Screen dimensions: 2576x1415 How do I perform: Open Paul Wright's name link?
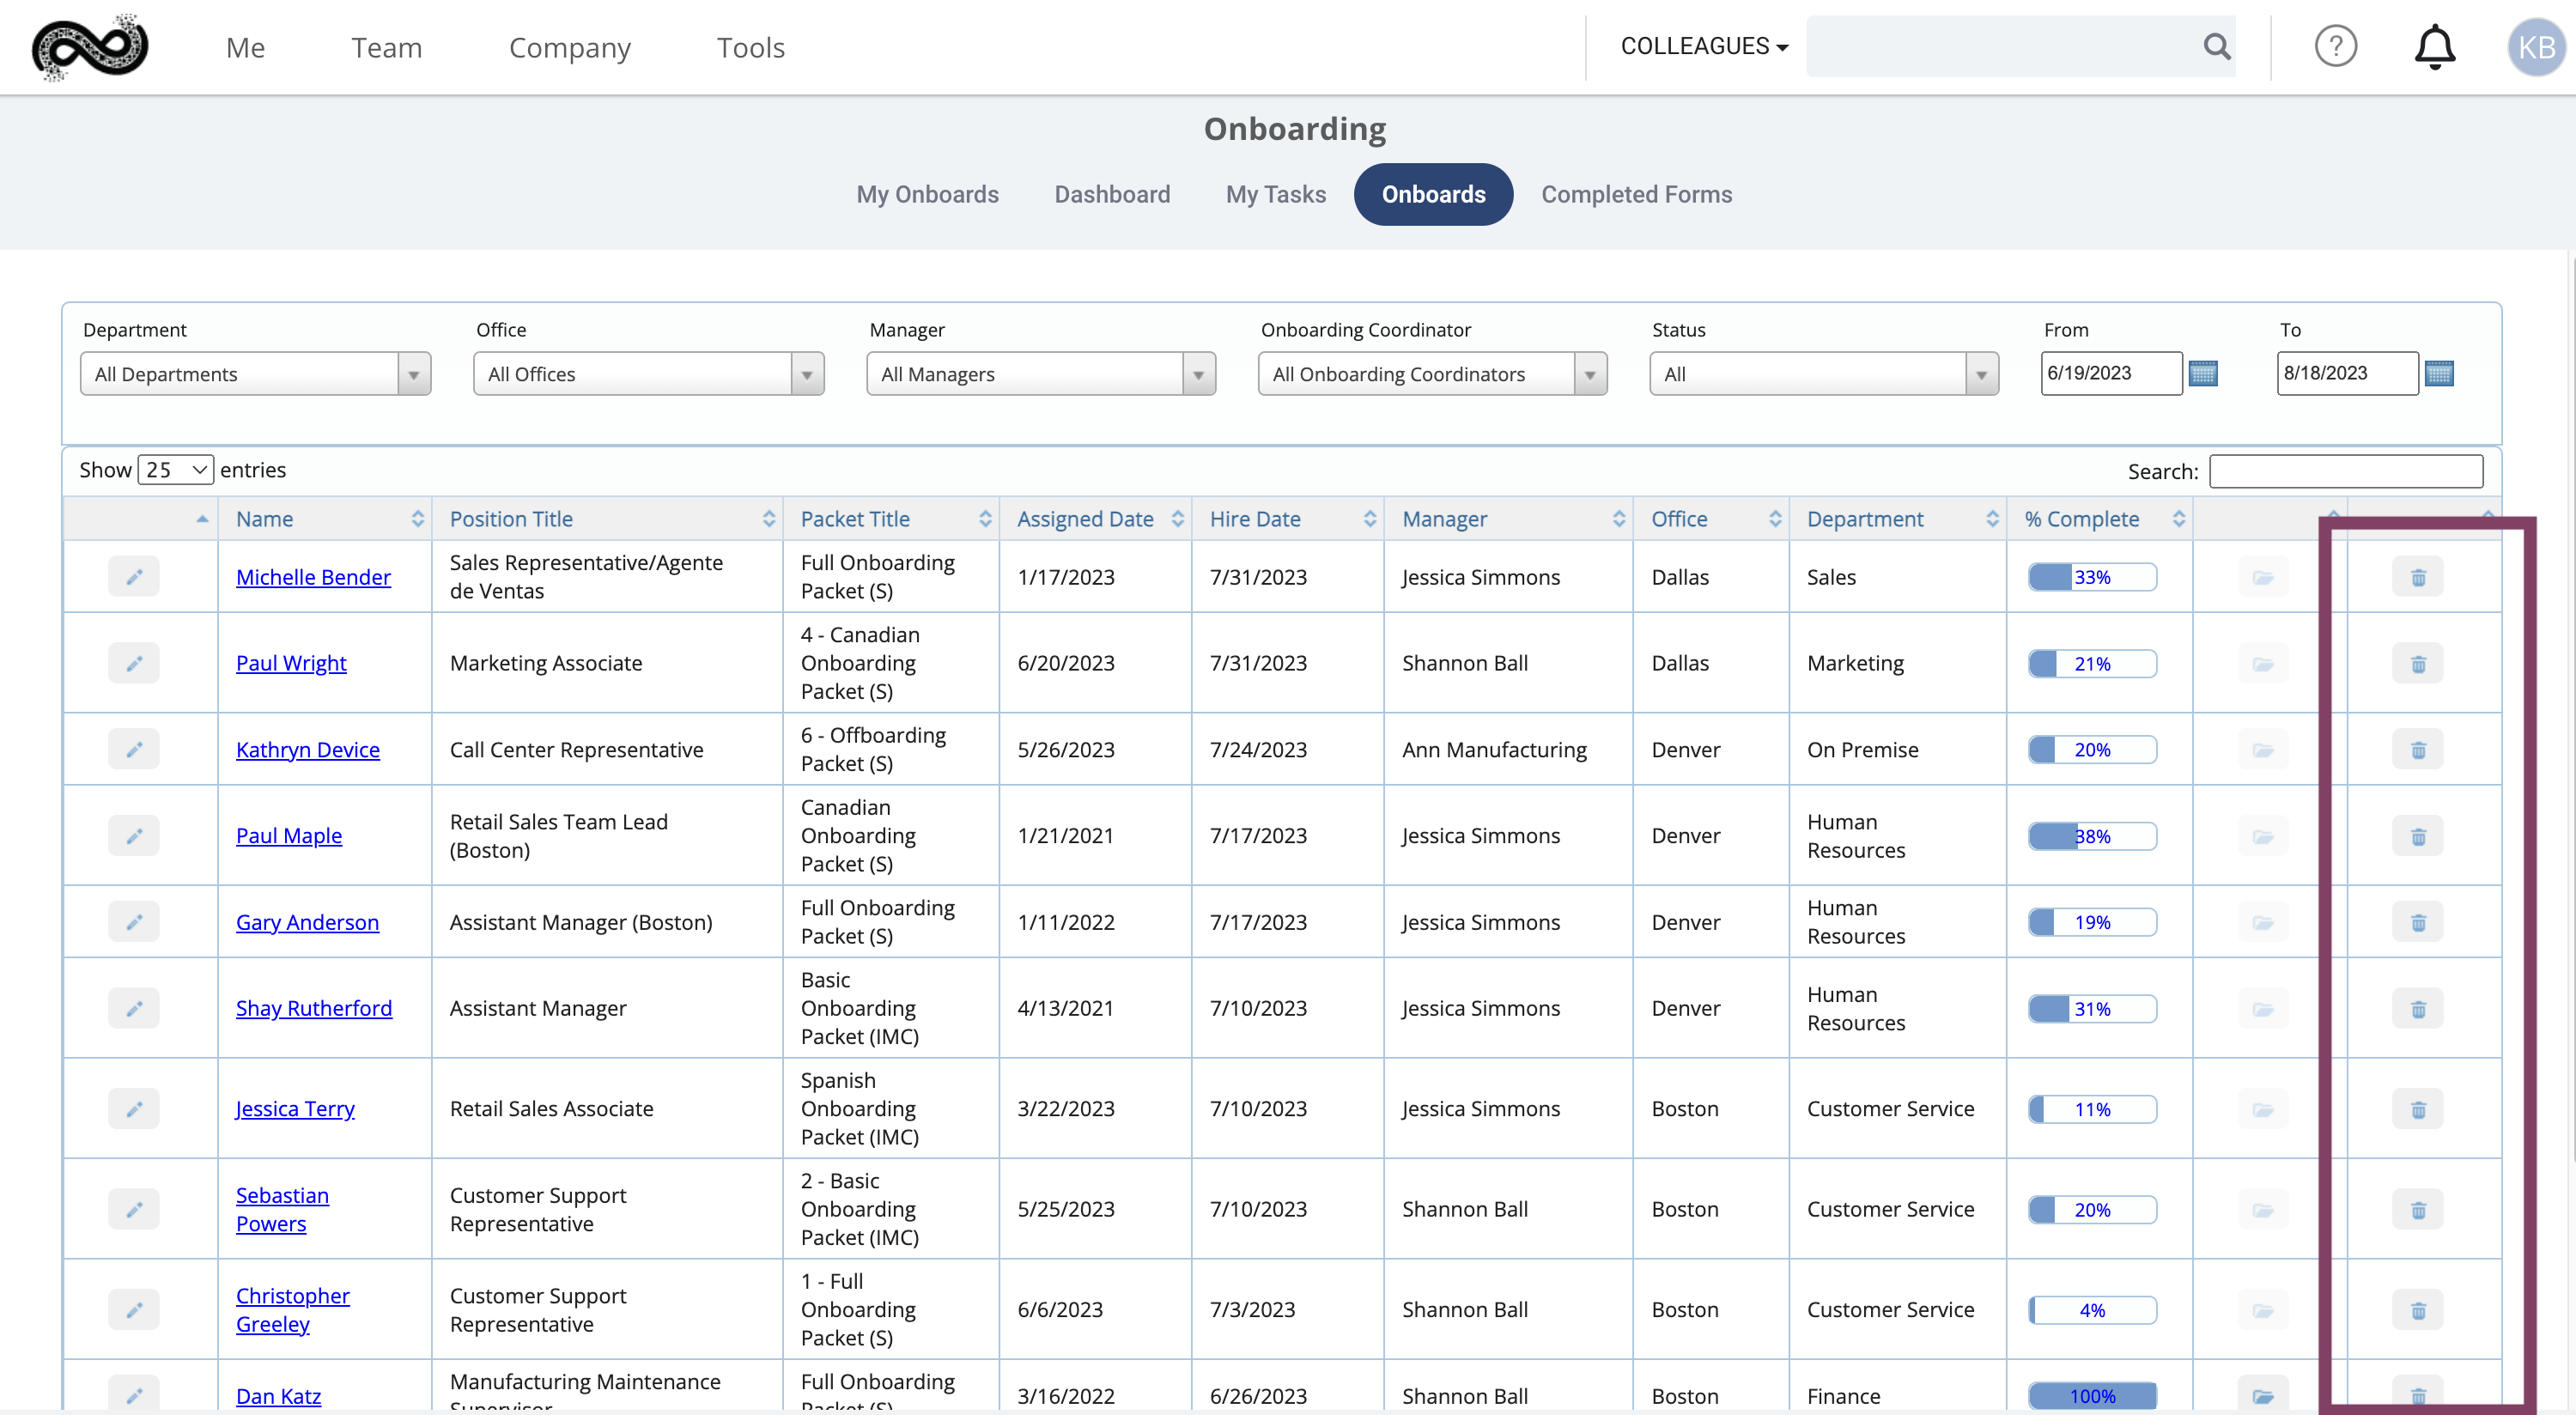[x=291, y=663]
